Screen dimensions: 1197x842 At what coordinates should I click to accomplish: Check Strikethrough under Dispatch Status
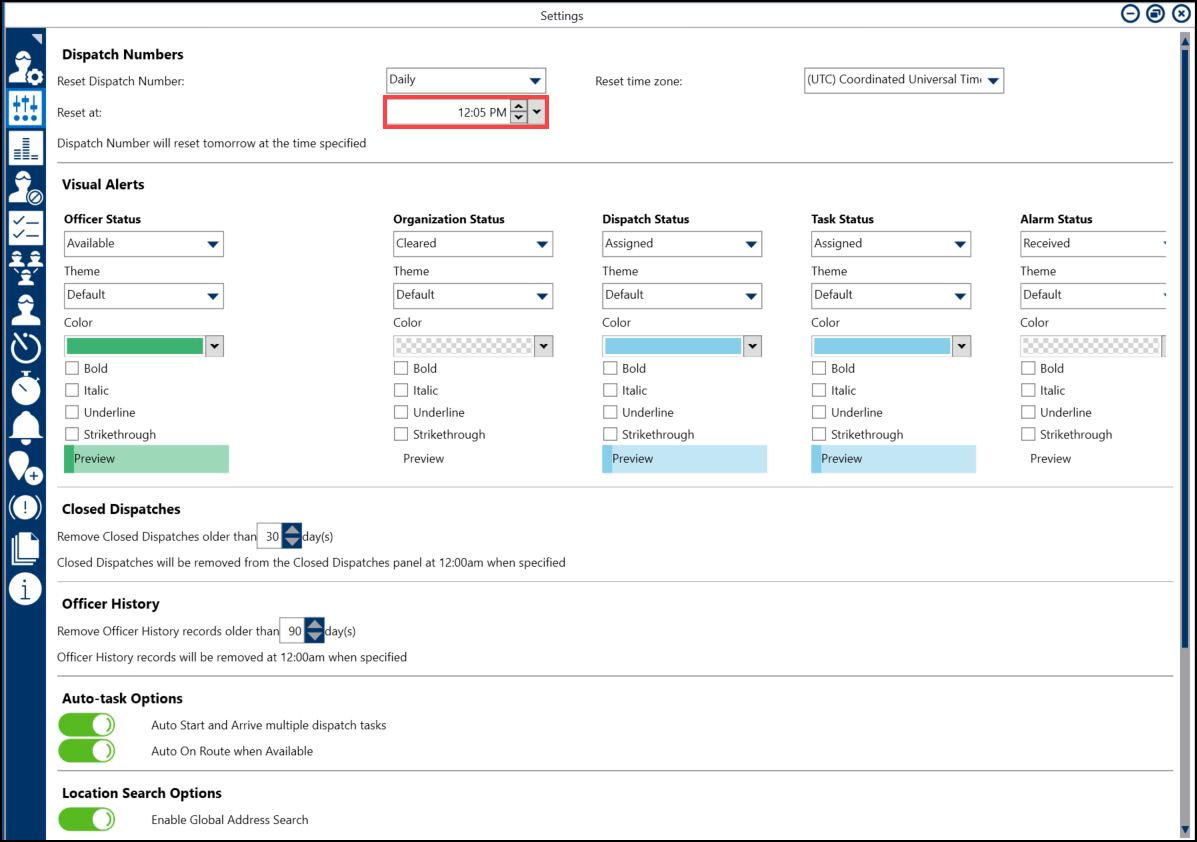[611, 434]
